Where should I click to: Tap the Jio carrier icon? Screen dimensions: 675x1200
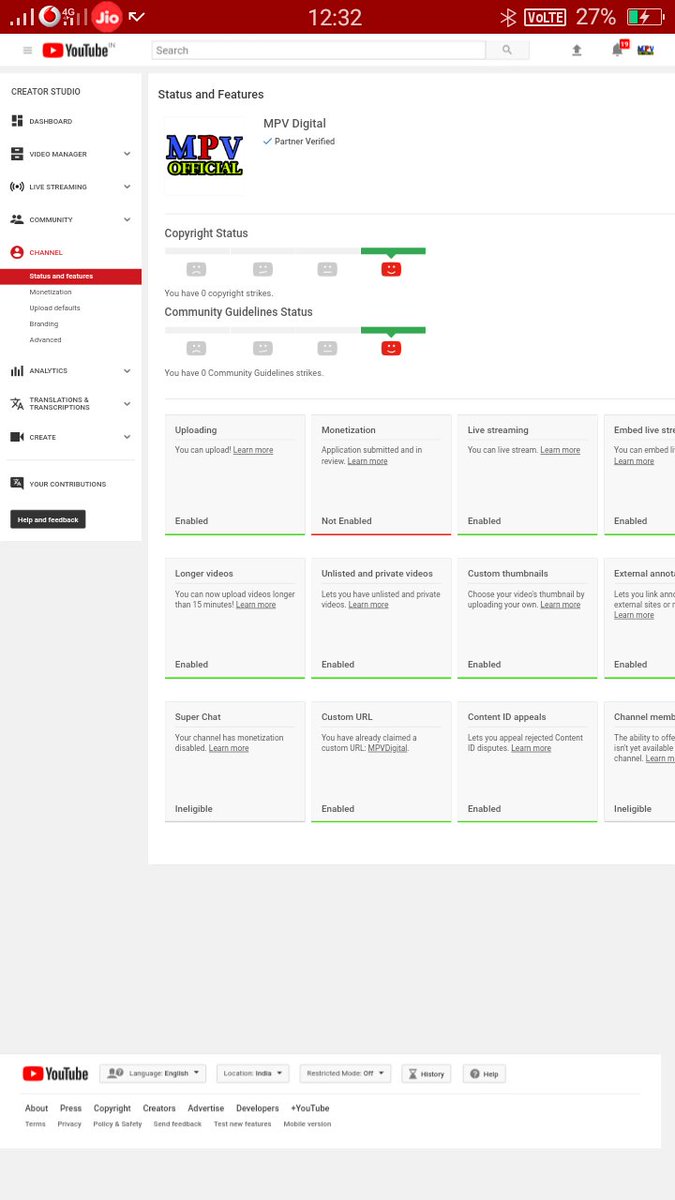(106, 17)
